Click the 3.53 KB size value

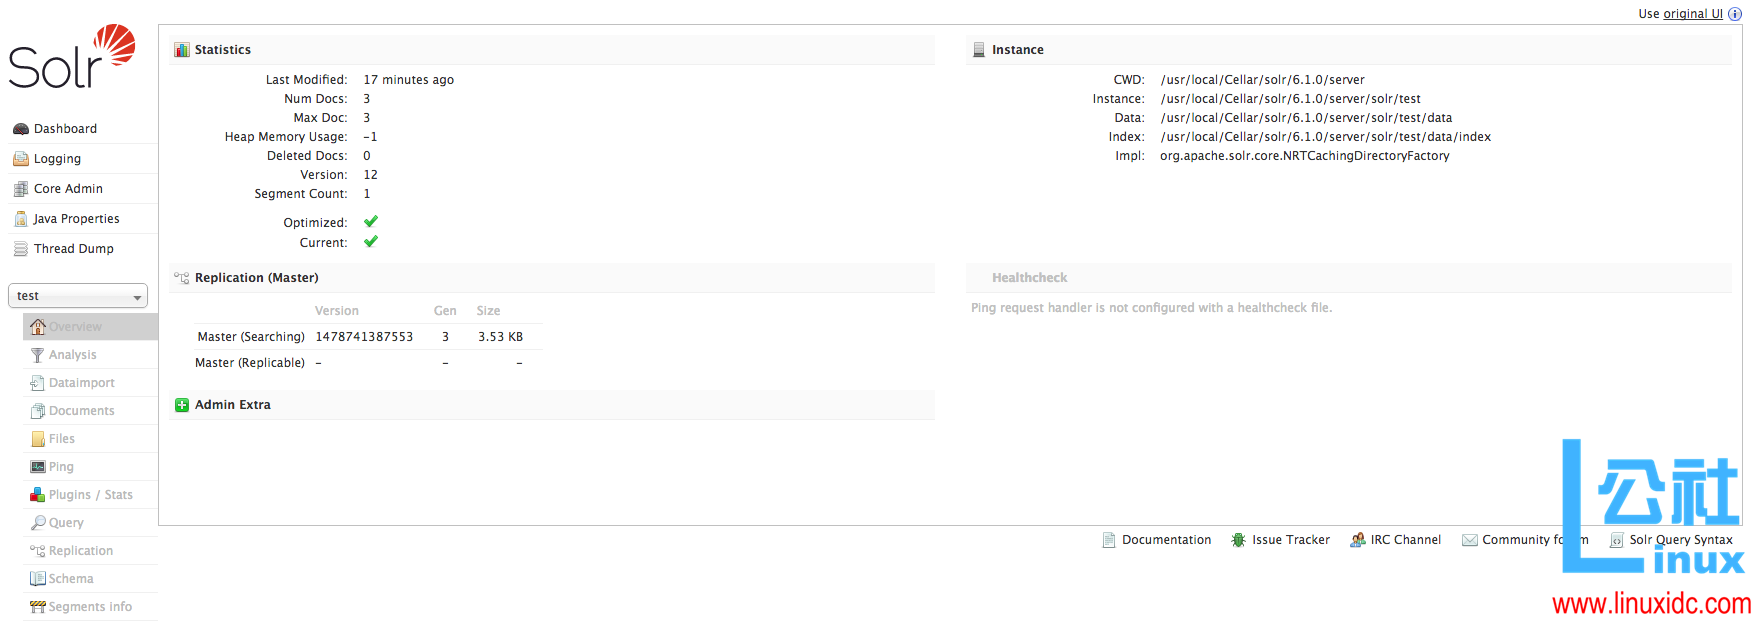click(500, 337)
